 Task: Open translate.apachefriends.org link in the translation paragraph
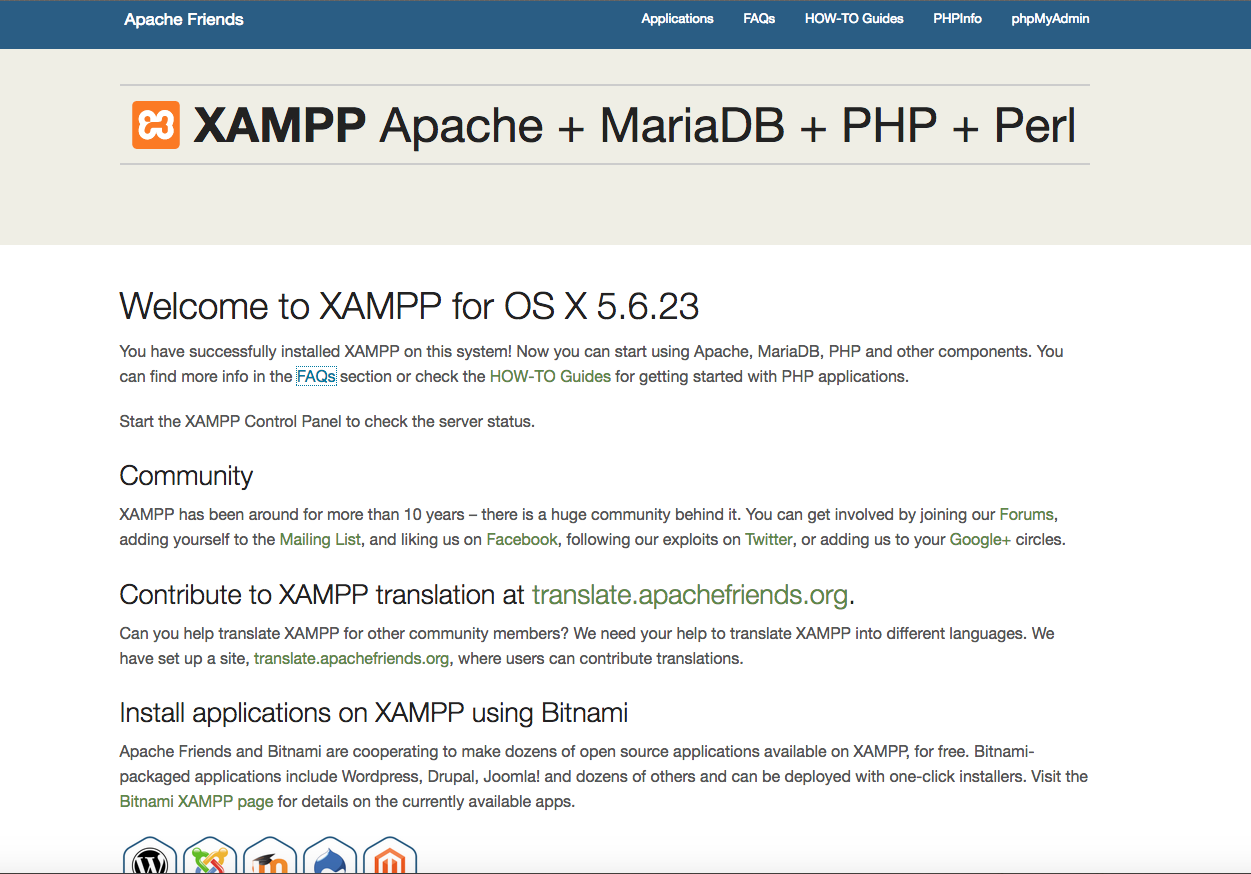pos(352,659)
